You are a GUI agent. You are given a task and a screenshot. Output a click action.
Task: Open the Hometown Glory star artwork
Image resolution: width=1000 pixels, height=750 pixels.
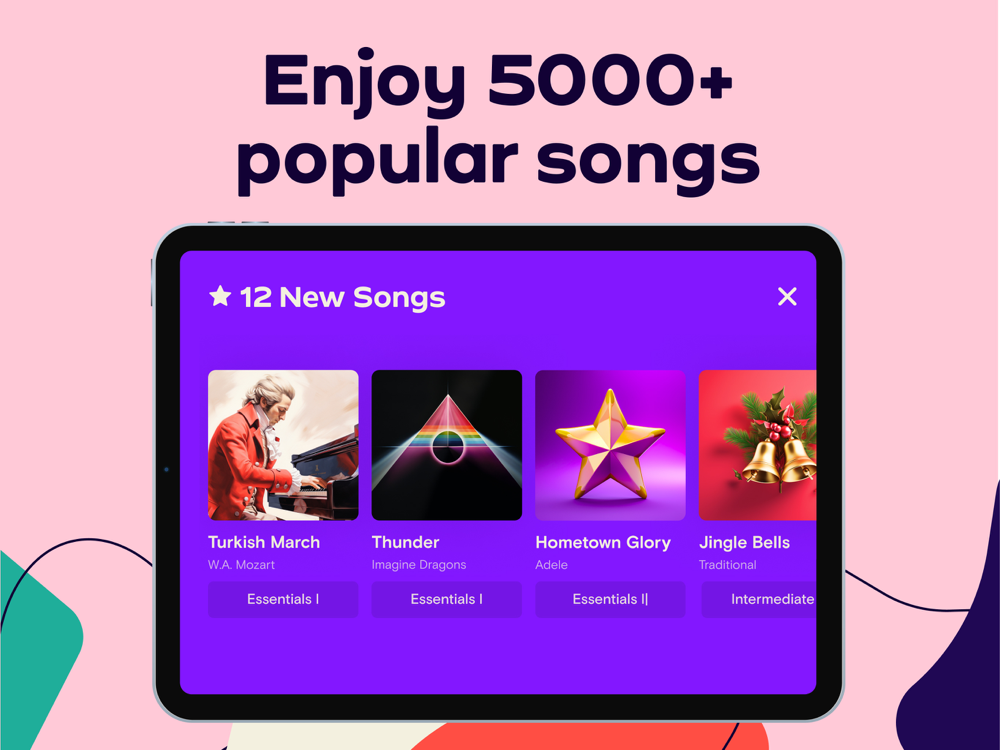click(x=610, y=445)
